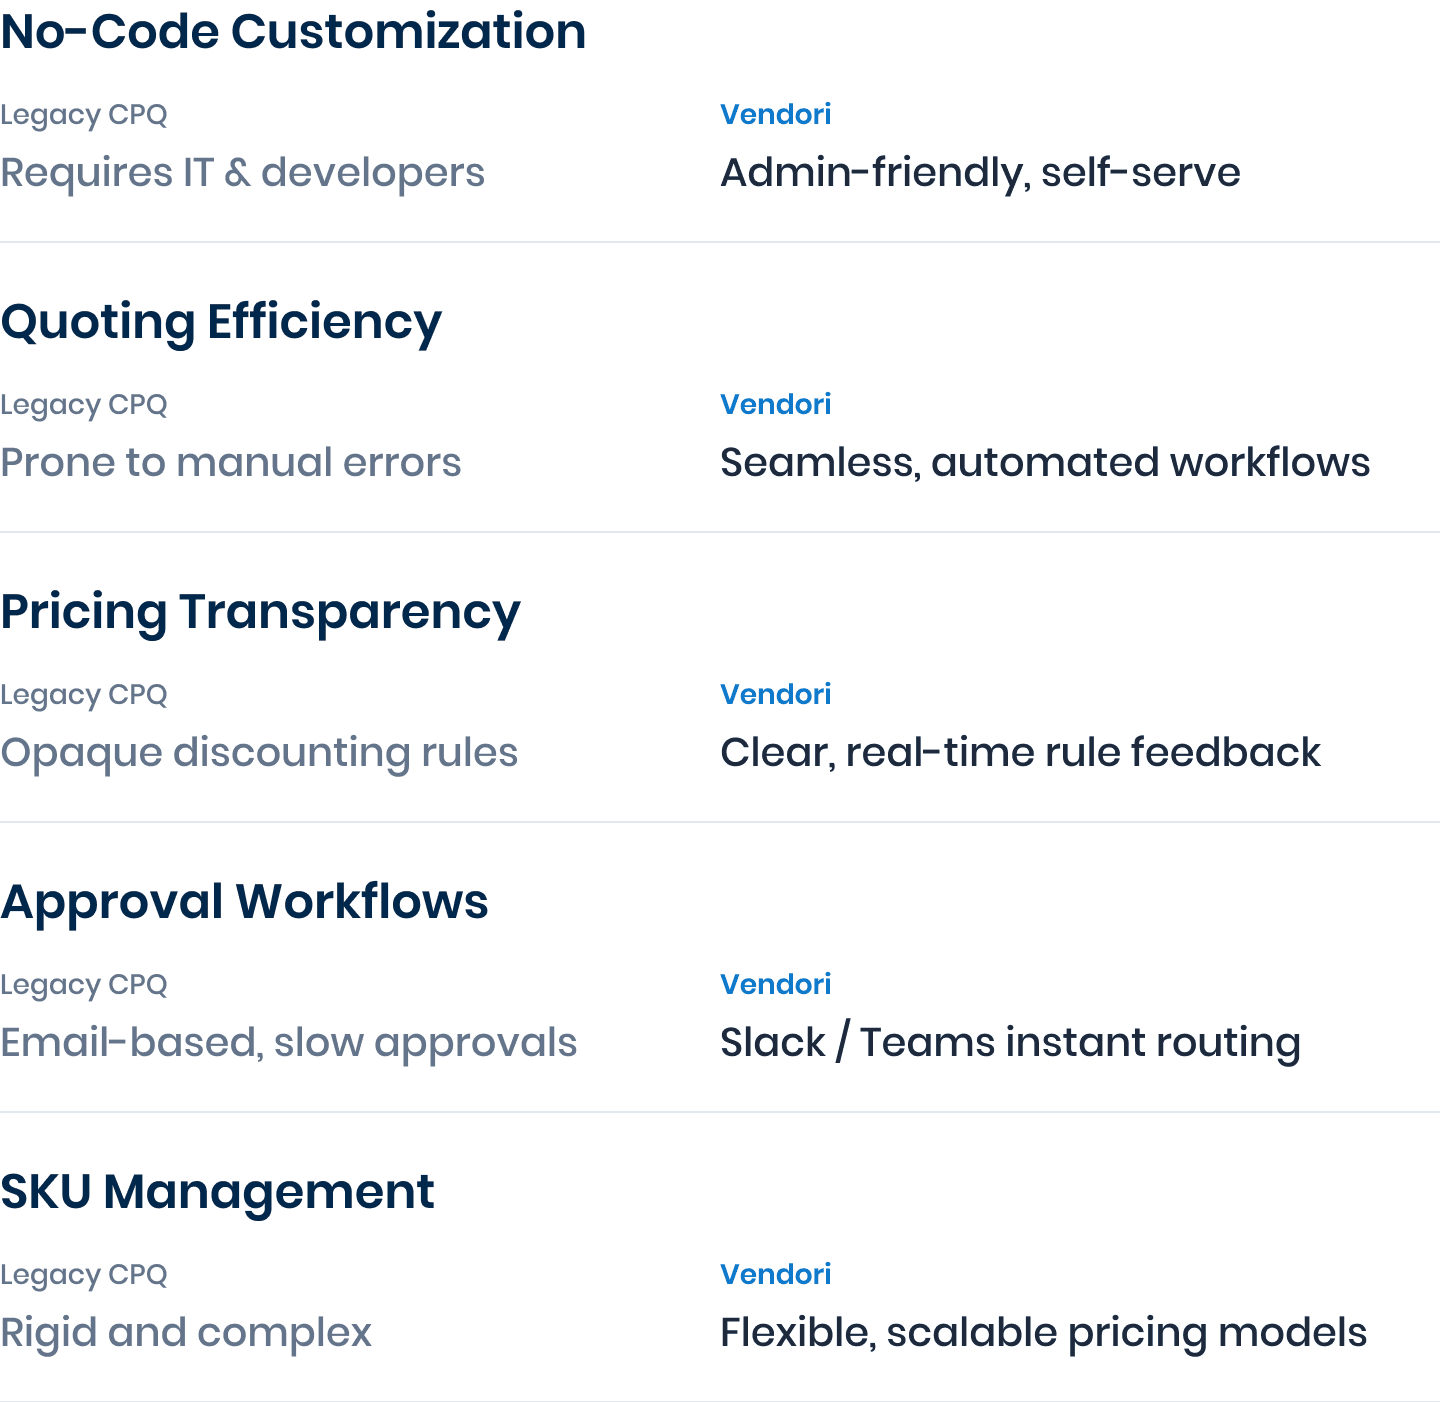Click Legacy CPQ label under Approval Workflows
Image resolution: width=1440 pixels, height=1402 pixels.
[84, 986]
